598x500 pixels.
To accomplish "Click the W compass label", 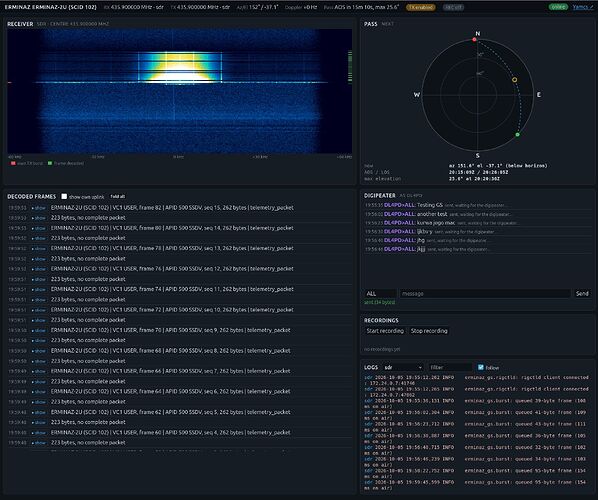I will click(x=417, y=95).
